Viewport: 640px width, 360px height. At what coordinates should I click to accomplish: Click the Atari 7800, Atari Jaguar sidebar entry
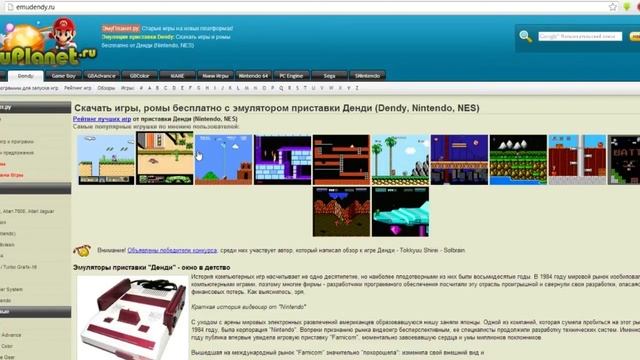[x=27, y=211]
